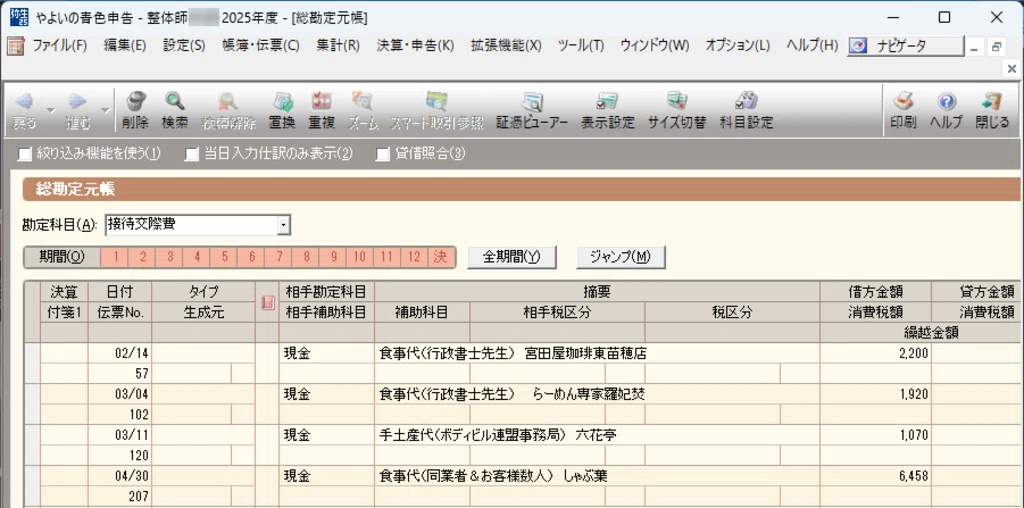This screenshot has width=1024, height=508.
Task: Select month 10 in period bar
Action: (x=360, y=257)
